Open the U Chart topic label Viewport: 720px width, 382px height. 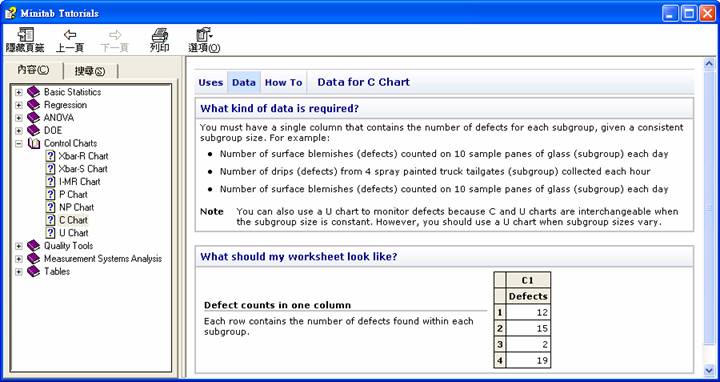pos(73,233)
